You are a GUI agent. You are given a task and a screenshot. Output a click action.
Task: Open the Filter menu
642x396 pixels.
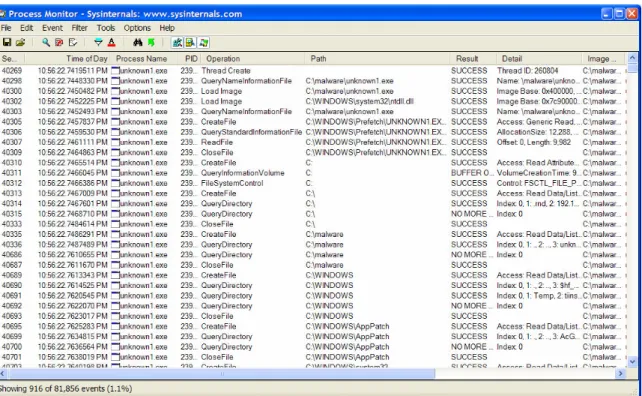pos(79,28)
